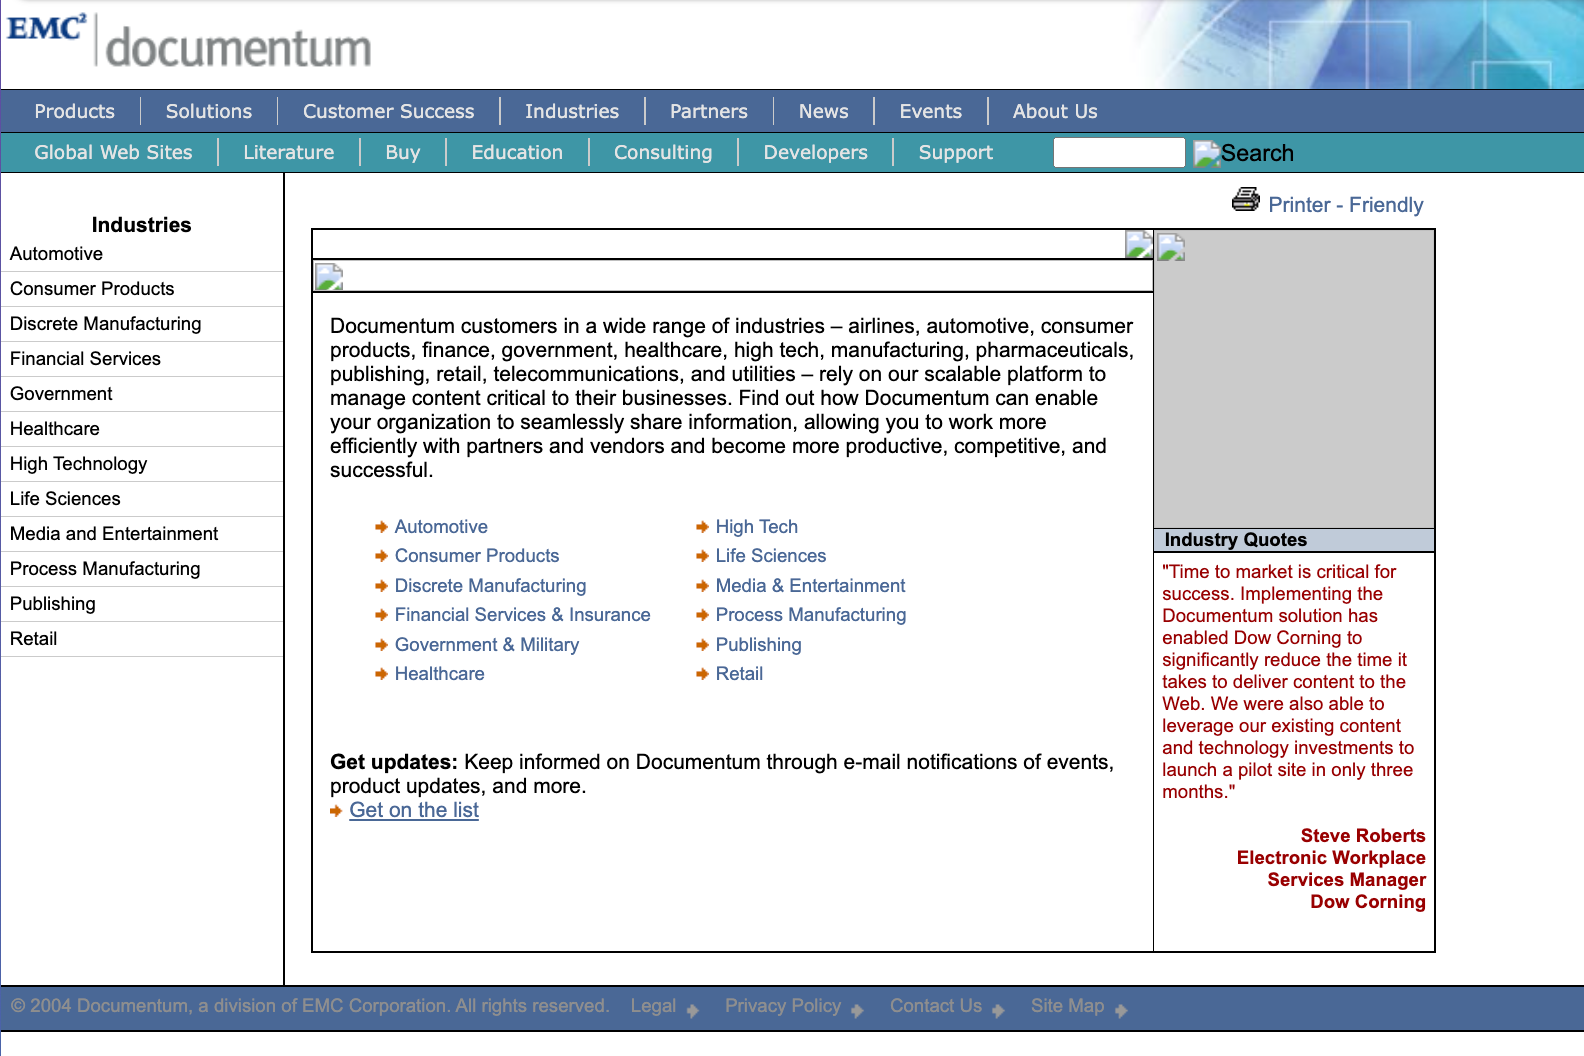Click Retail link in the content list
Image resolution: width=1584 pixels, height=1056 pixels.
point(739,674)
